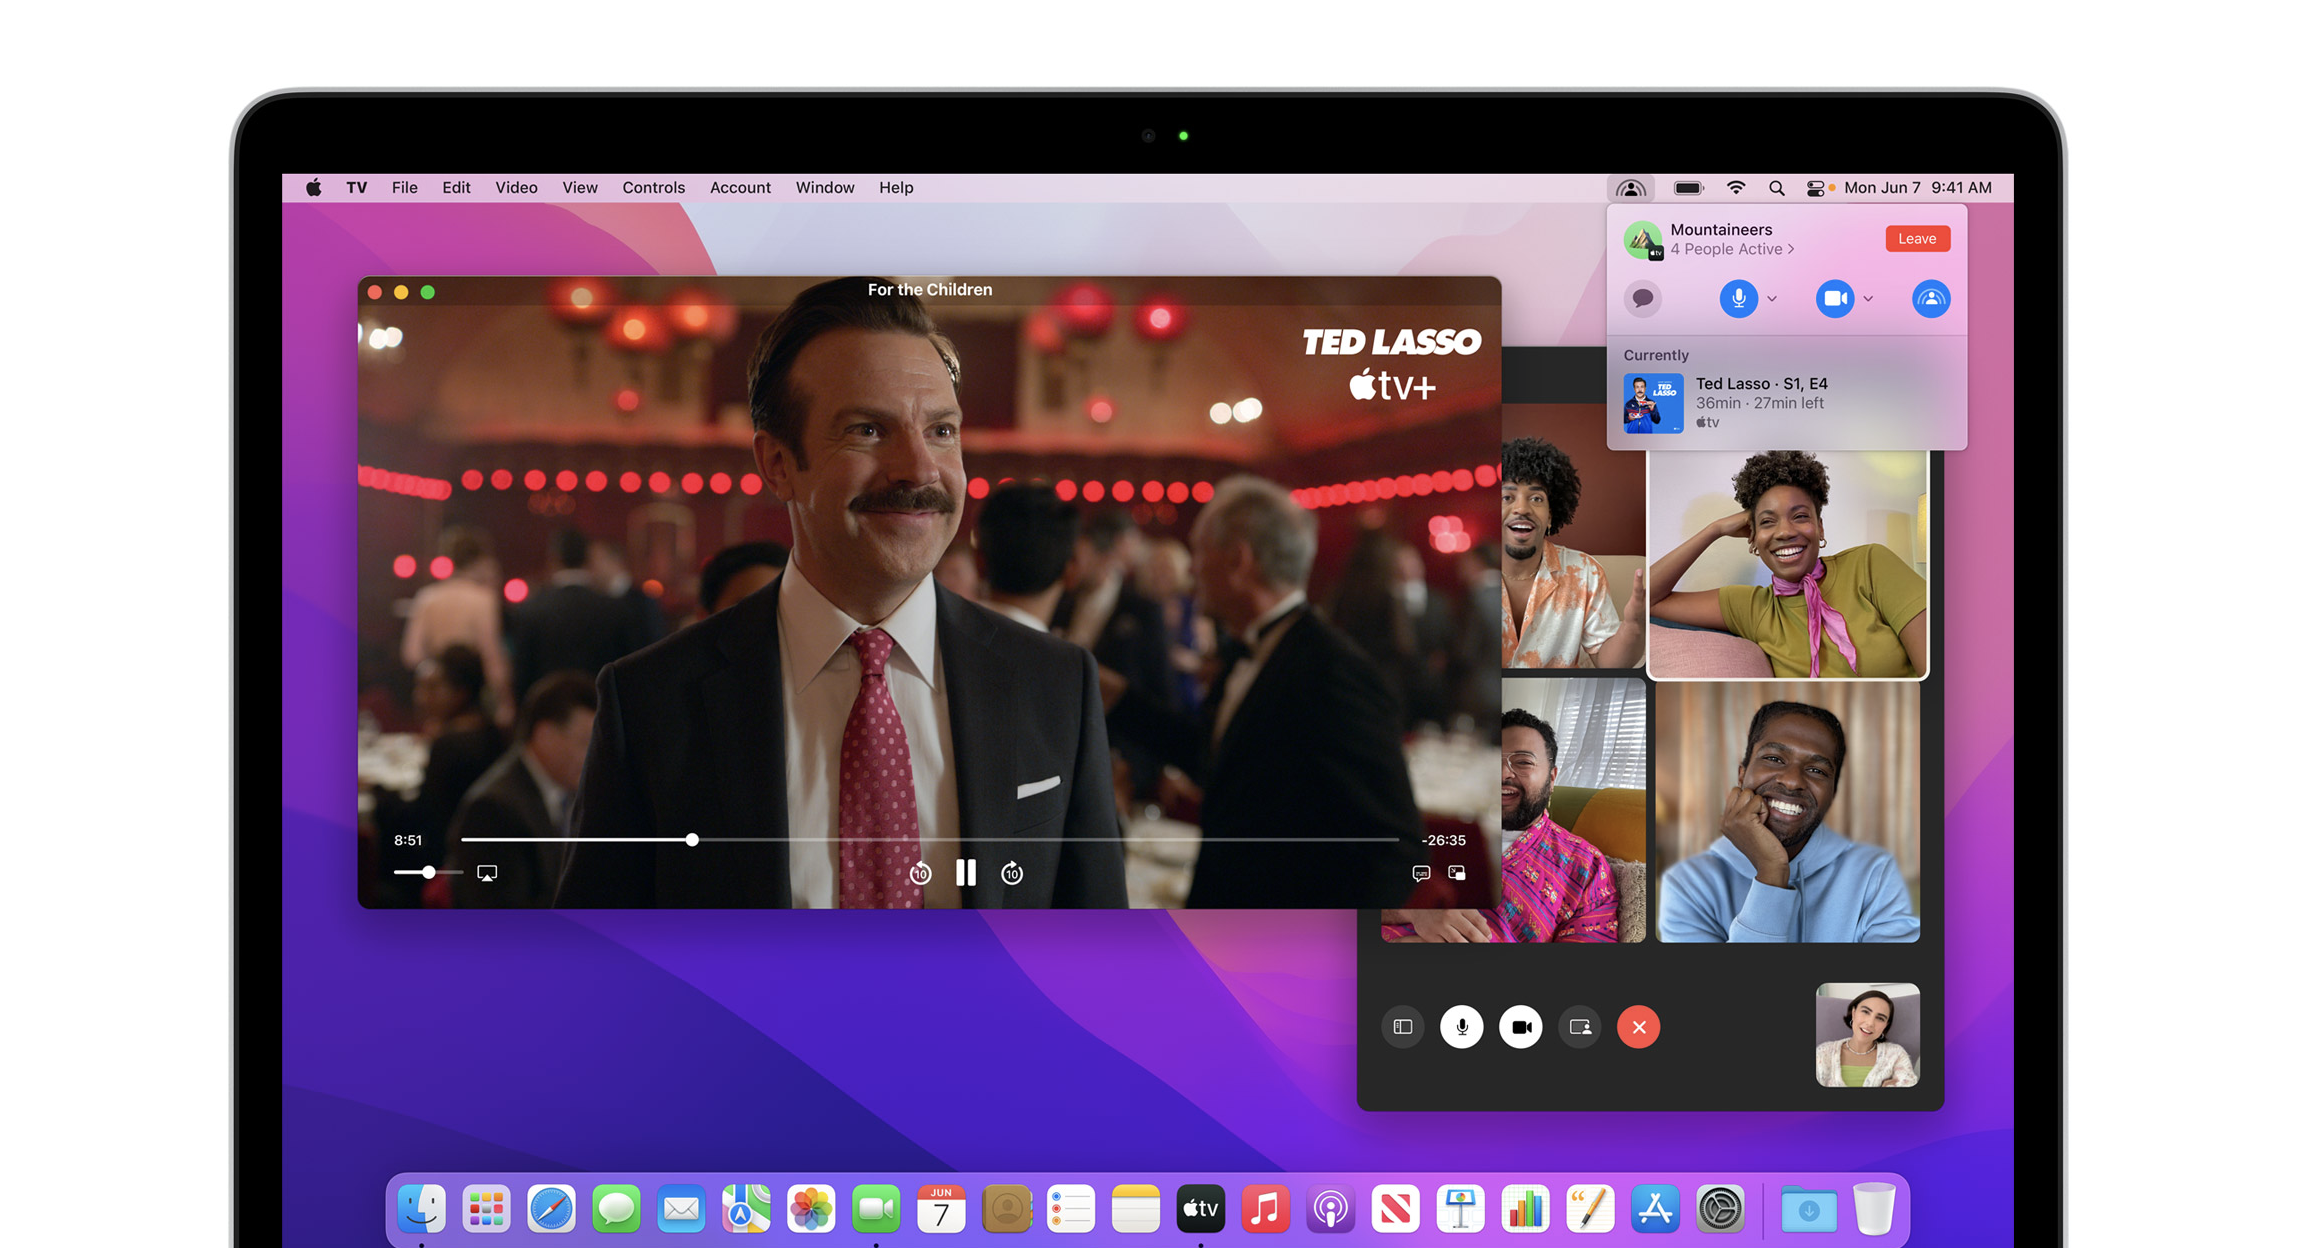
Task: Open the TV application menu
Action: point(357,188)
